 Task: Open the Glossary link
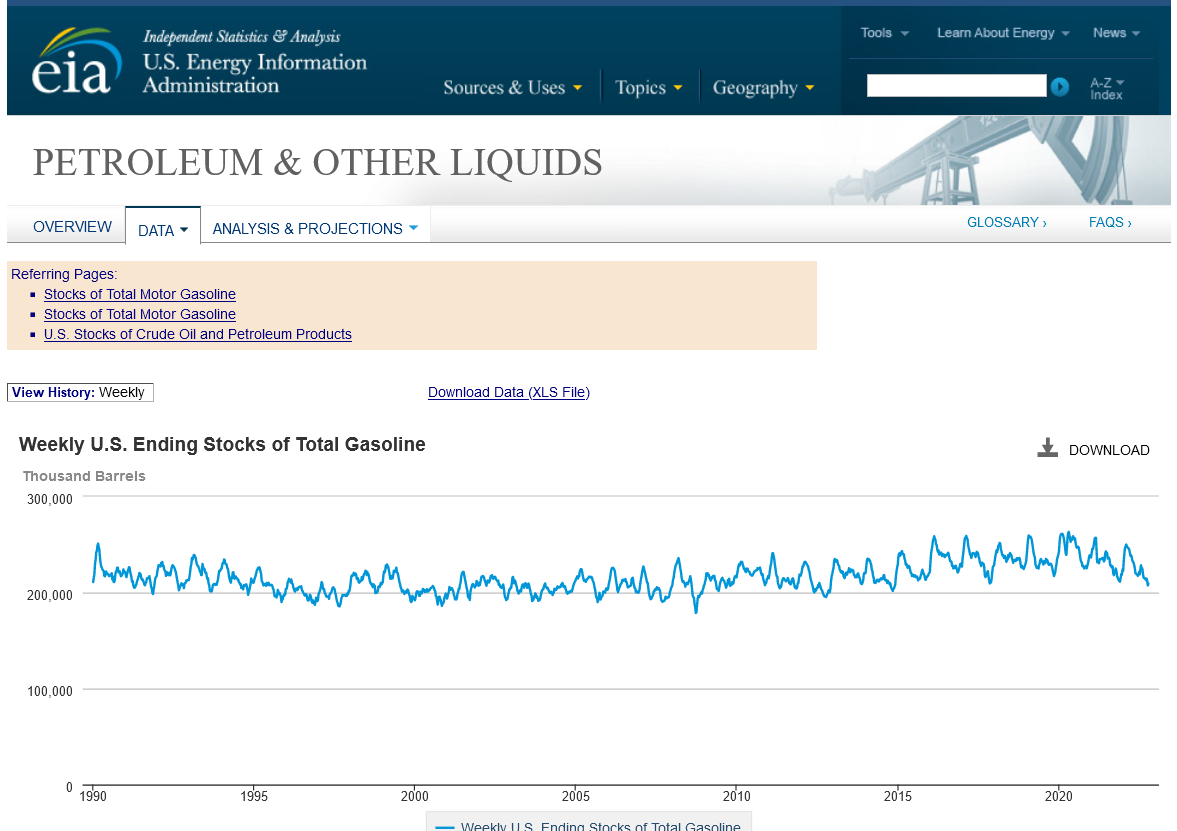coord(1006,222)
